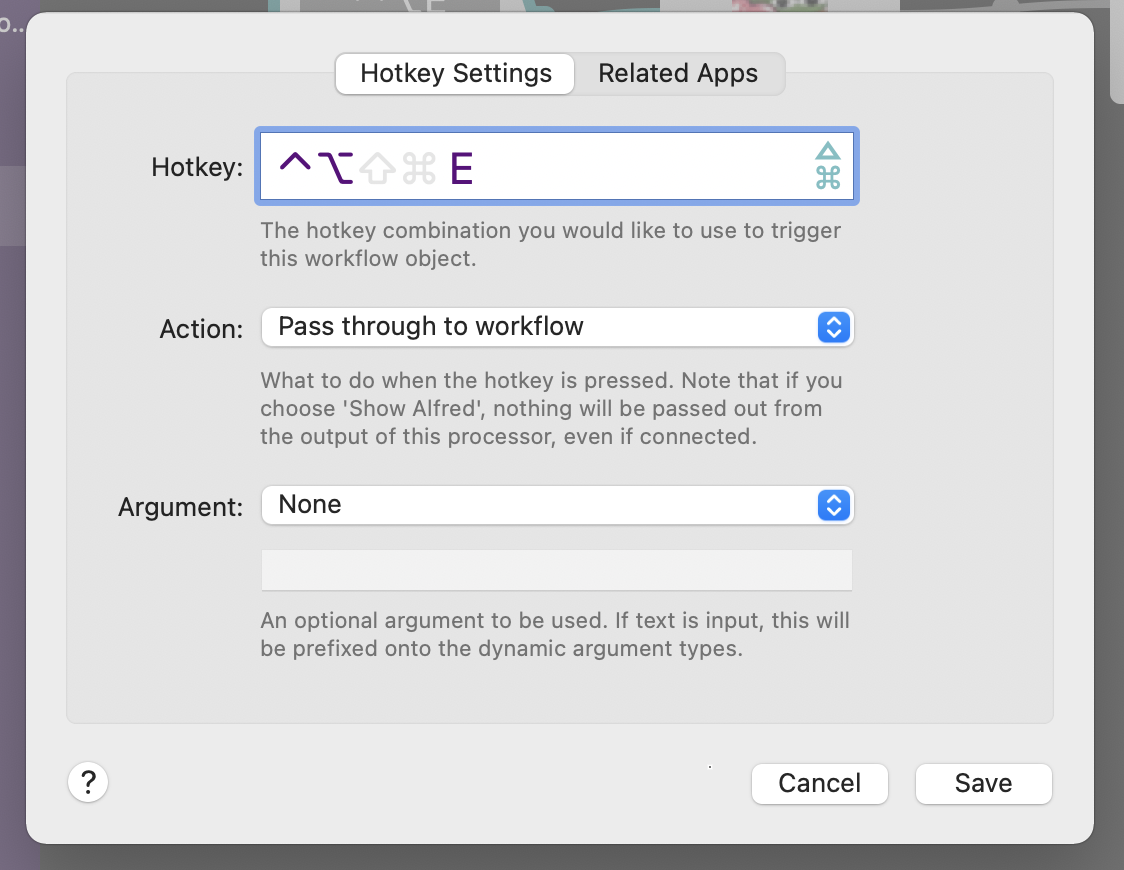The image size is (1124, 870).
Task: Click the disabled argument text field
Action: (556, 571)
